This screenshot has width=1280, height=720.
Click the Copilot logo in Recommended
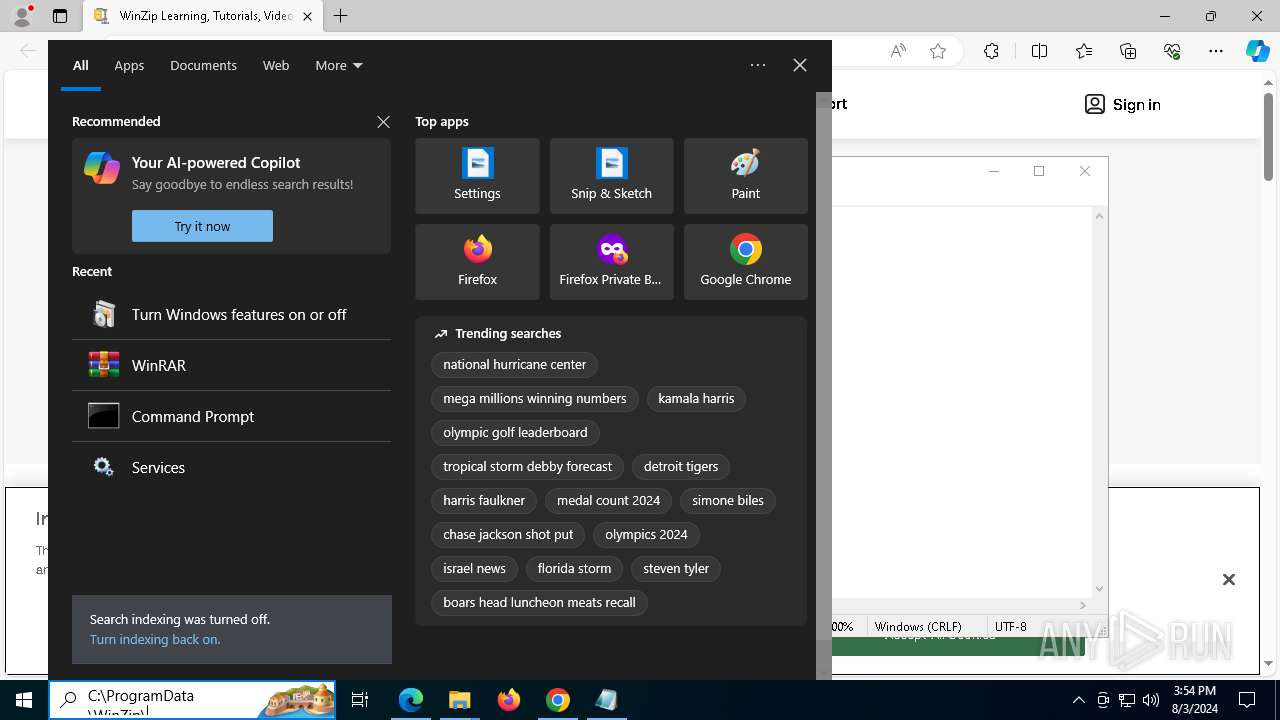102,168
